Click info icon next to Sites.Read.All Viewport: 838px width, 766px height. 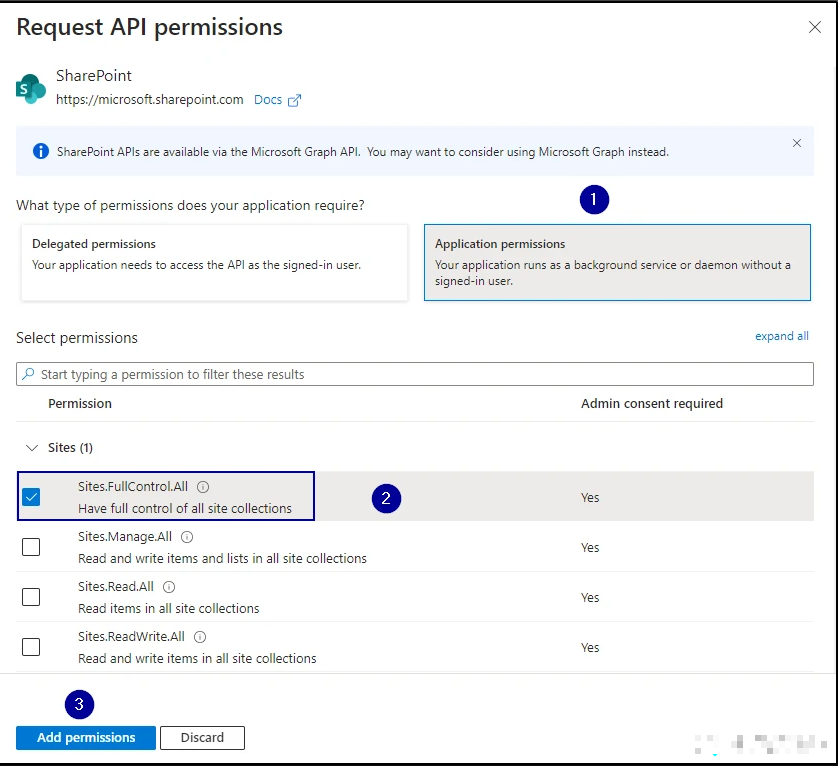(169, 587)
